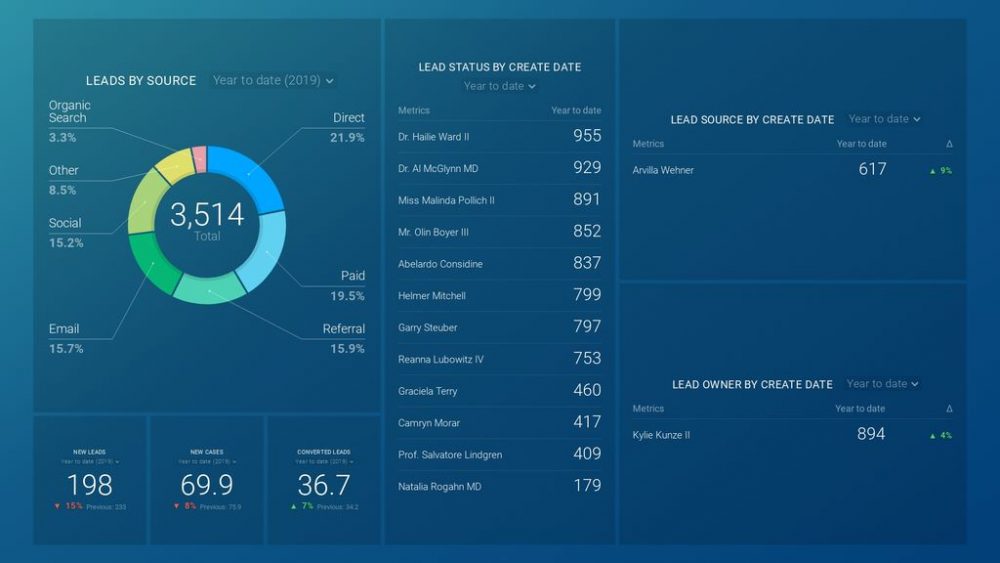Click the delta symbol in Lead Owner header
This screenshot has width=1000, height=563.
tap(949, 409)
